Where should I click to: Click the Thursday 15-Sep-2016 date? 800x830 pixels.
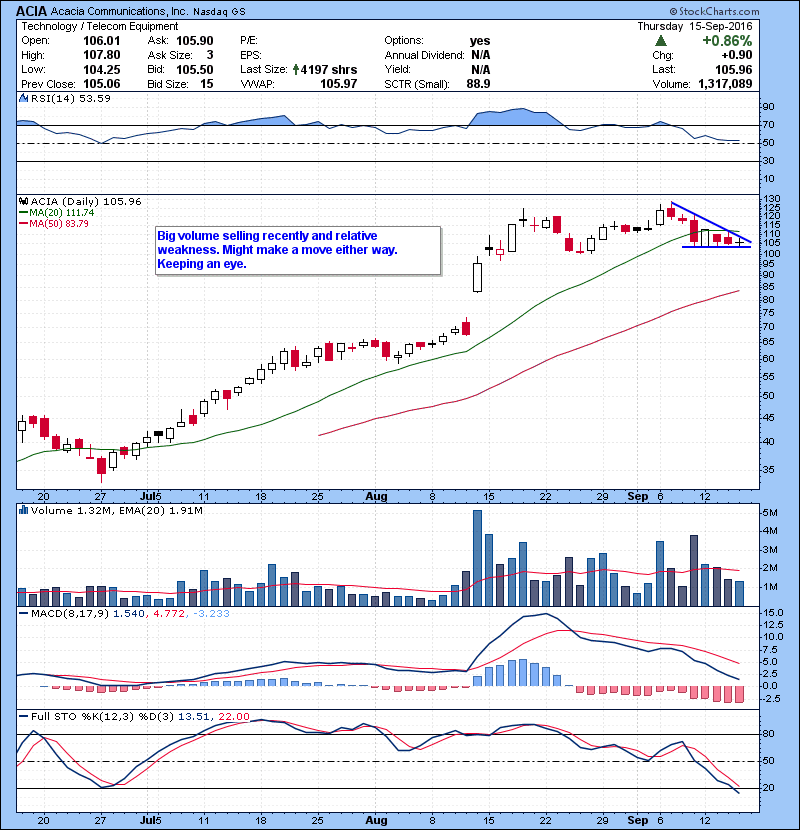(695, 26)
